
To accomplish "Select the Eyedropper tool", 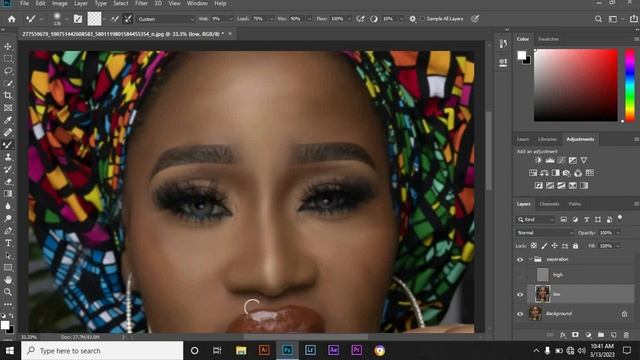I will 8,120.
